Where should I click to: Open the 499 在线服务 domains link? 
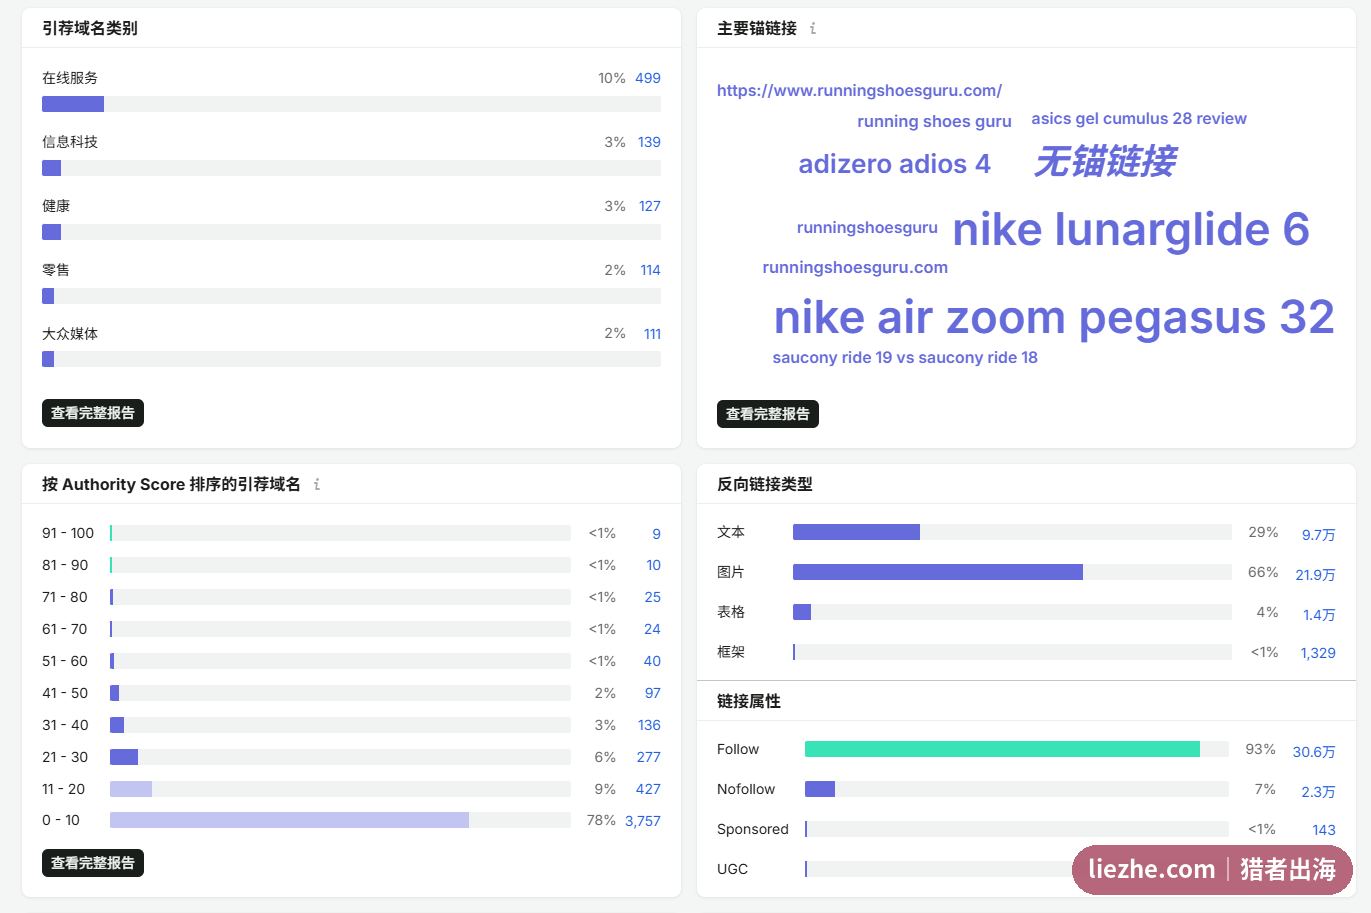point(648,78)
